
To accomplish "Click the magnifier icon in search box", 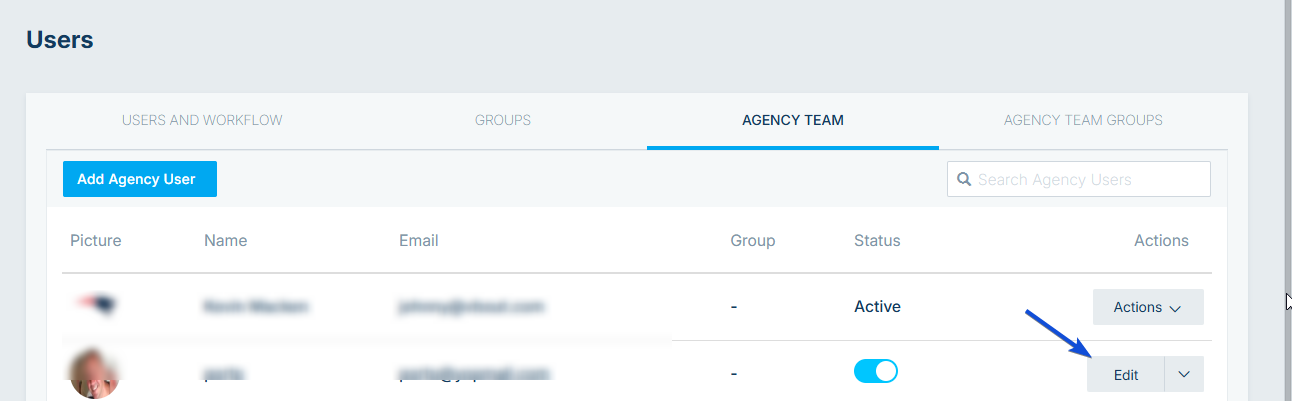I will click(964, 180).
